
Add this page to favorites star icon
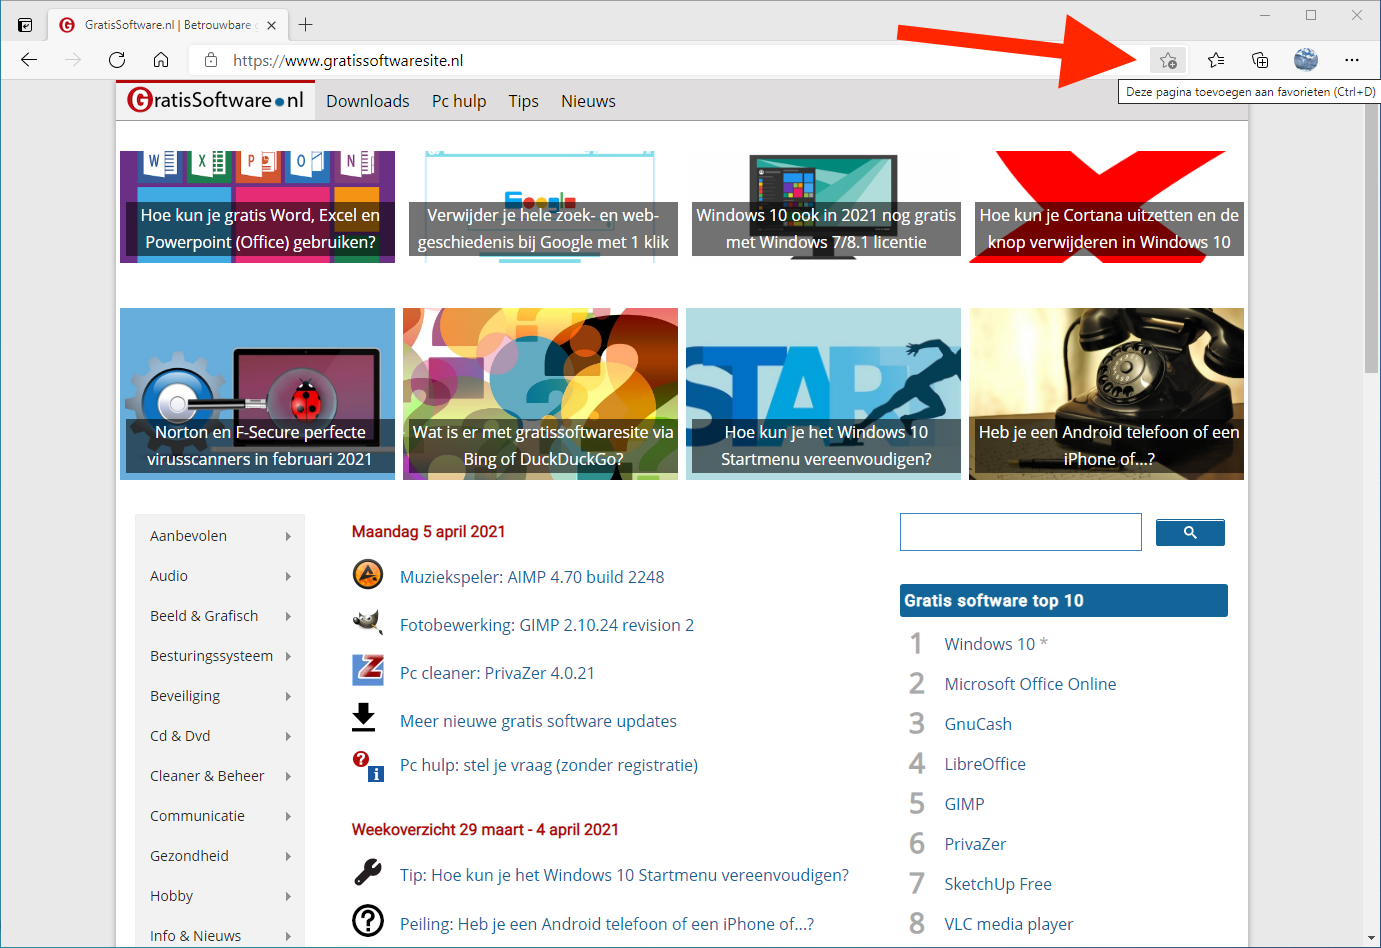[1167, 60]
